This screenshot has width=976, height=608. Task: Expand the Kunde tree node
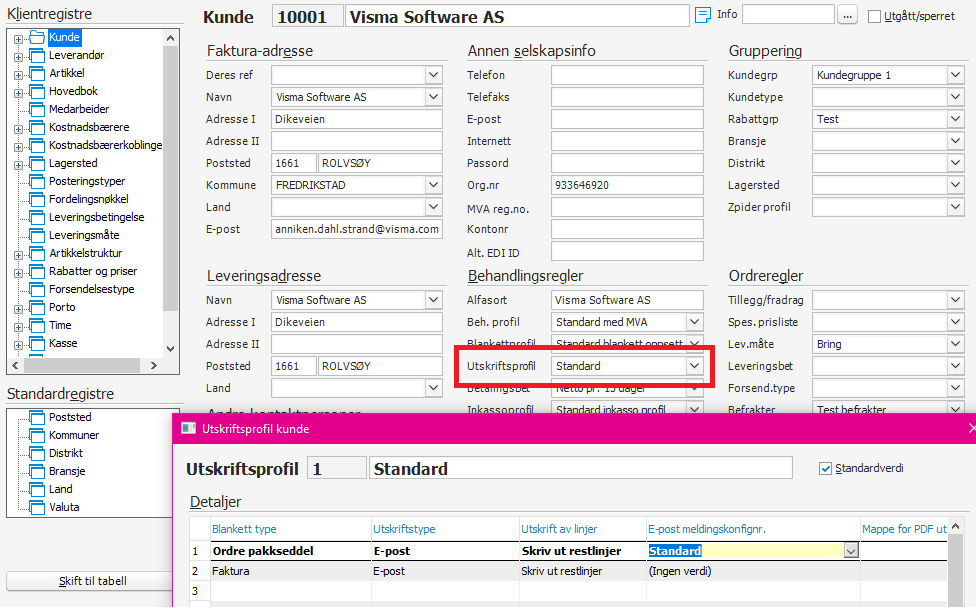[19, 39]
